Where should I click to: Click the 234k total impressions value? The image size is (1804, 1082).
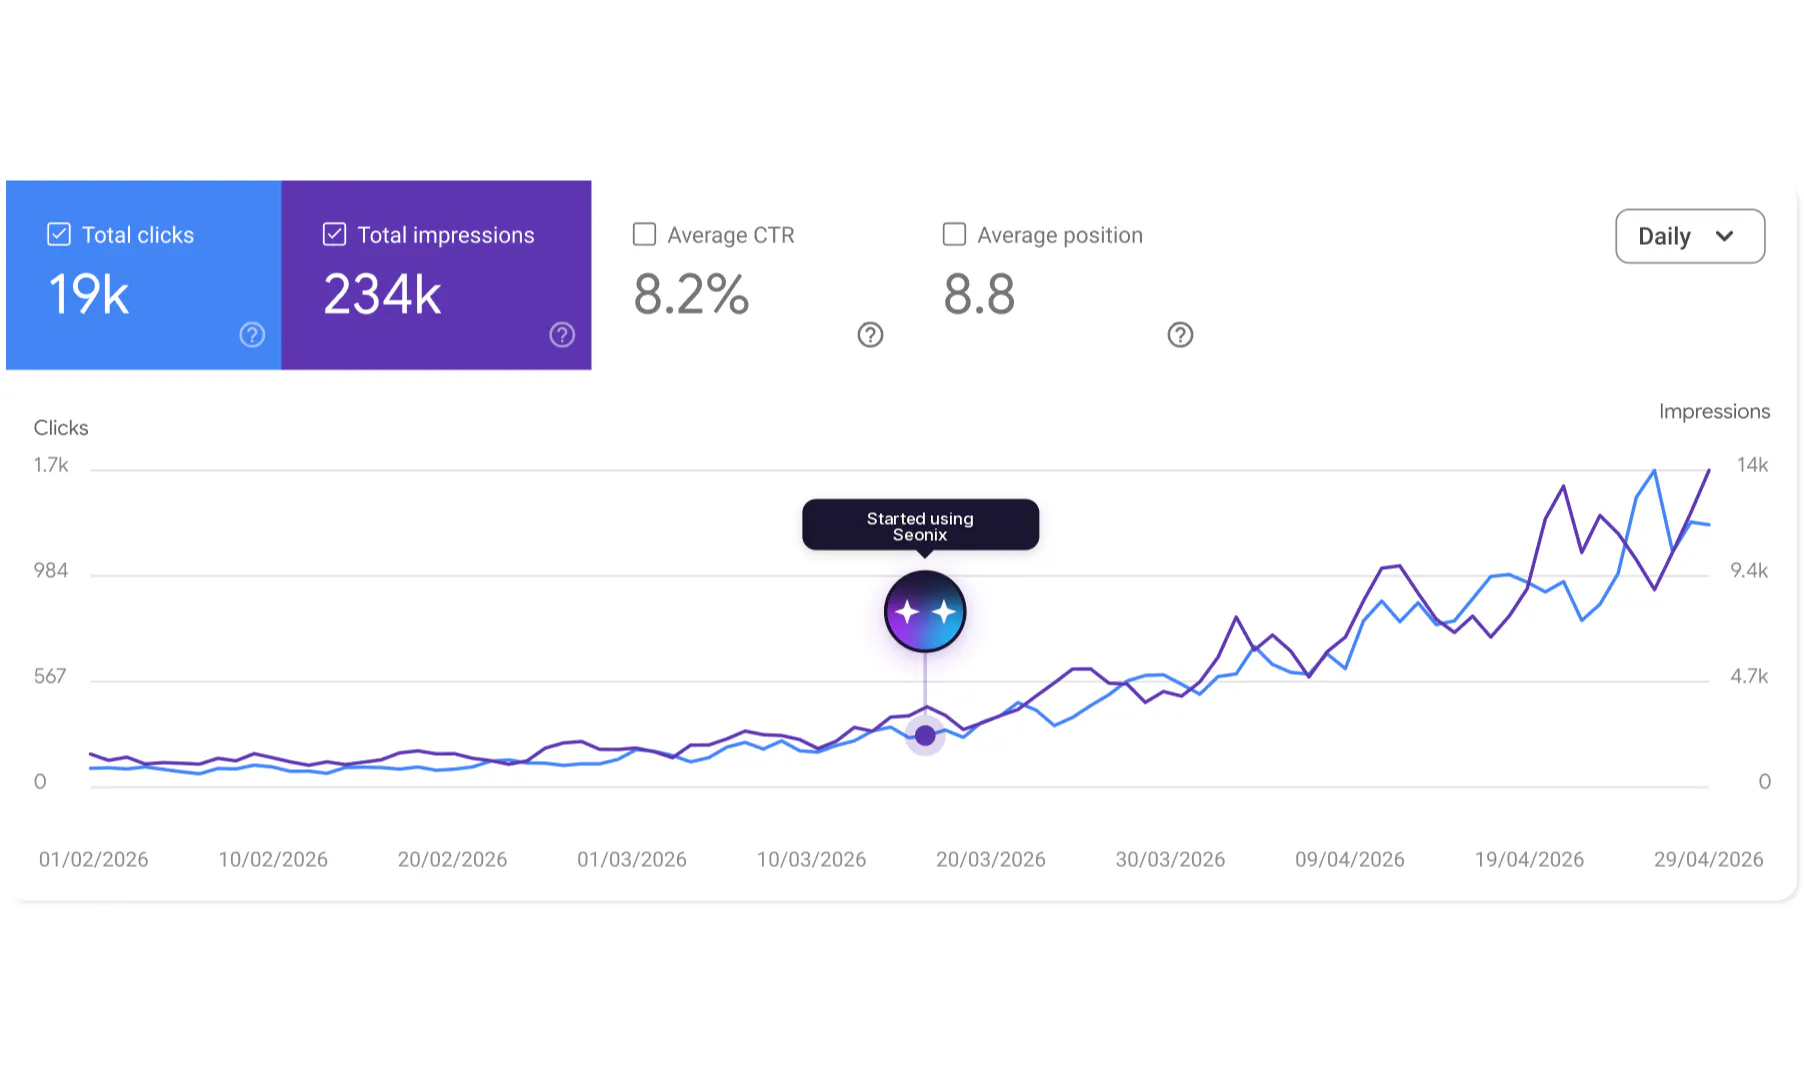382,295
